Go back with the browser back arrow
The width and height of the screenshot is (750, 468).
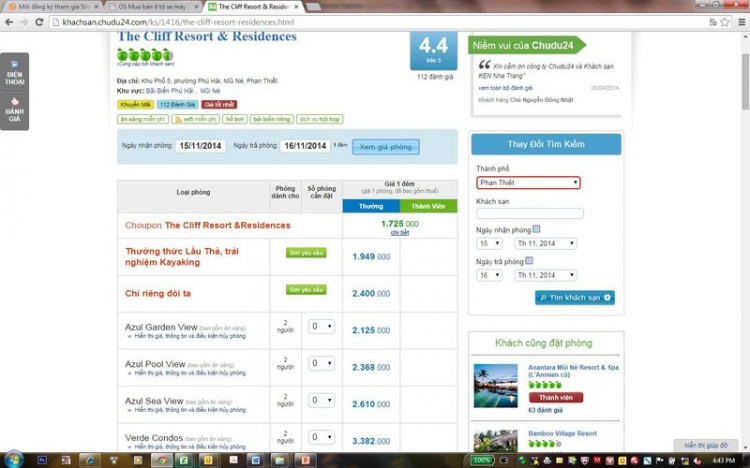[x=9, y=22]
